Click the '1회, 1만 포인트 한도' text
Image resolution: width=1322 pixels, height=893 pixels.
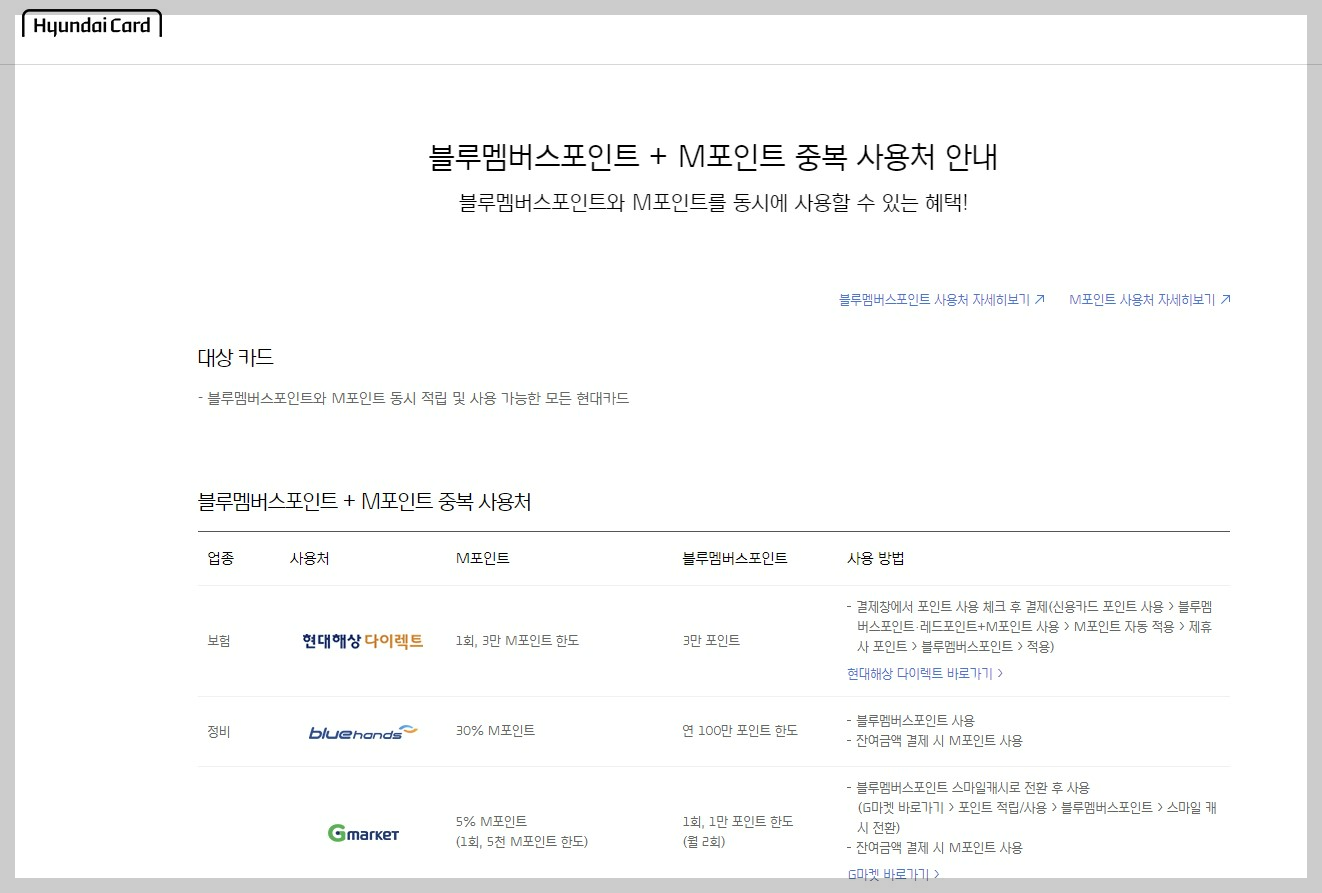pyautogui.click(x=738, y=821)
